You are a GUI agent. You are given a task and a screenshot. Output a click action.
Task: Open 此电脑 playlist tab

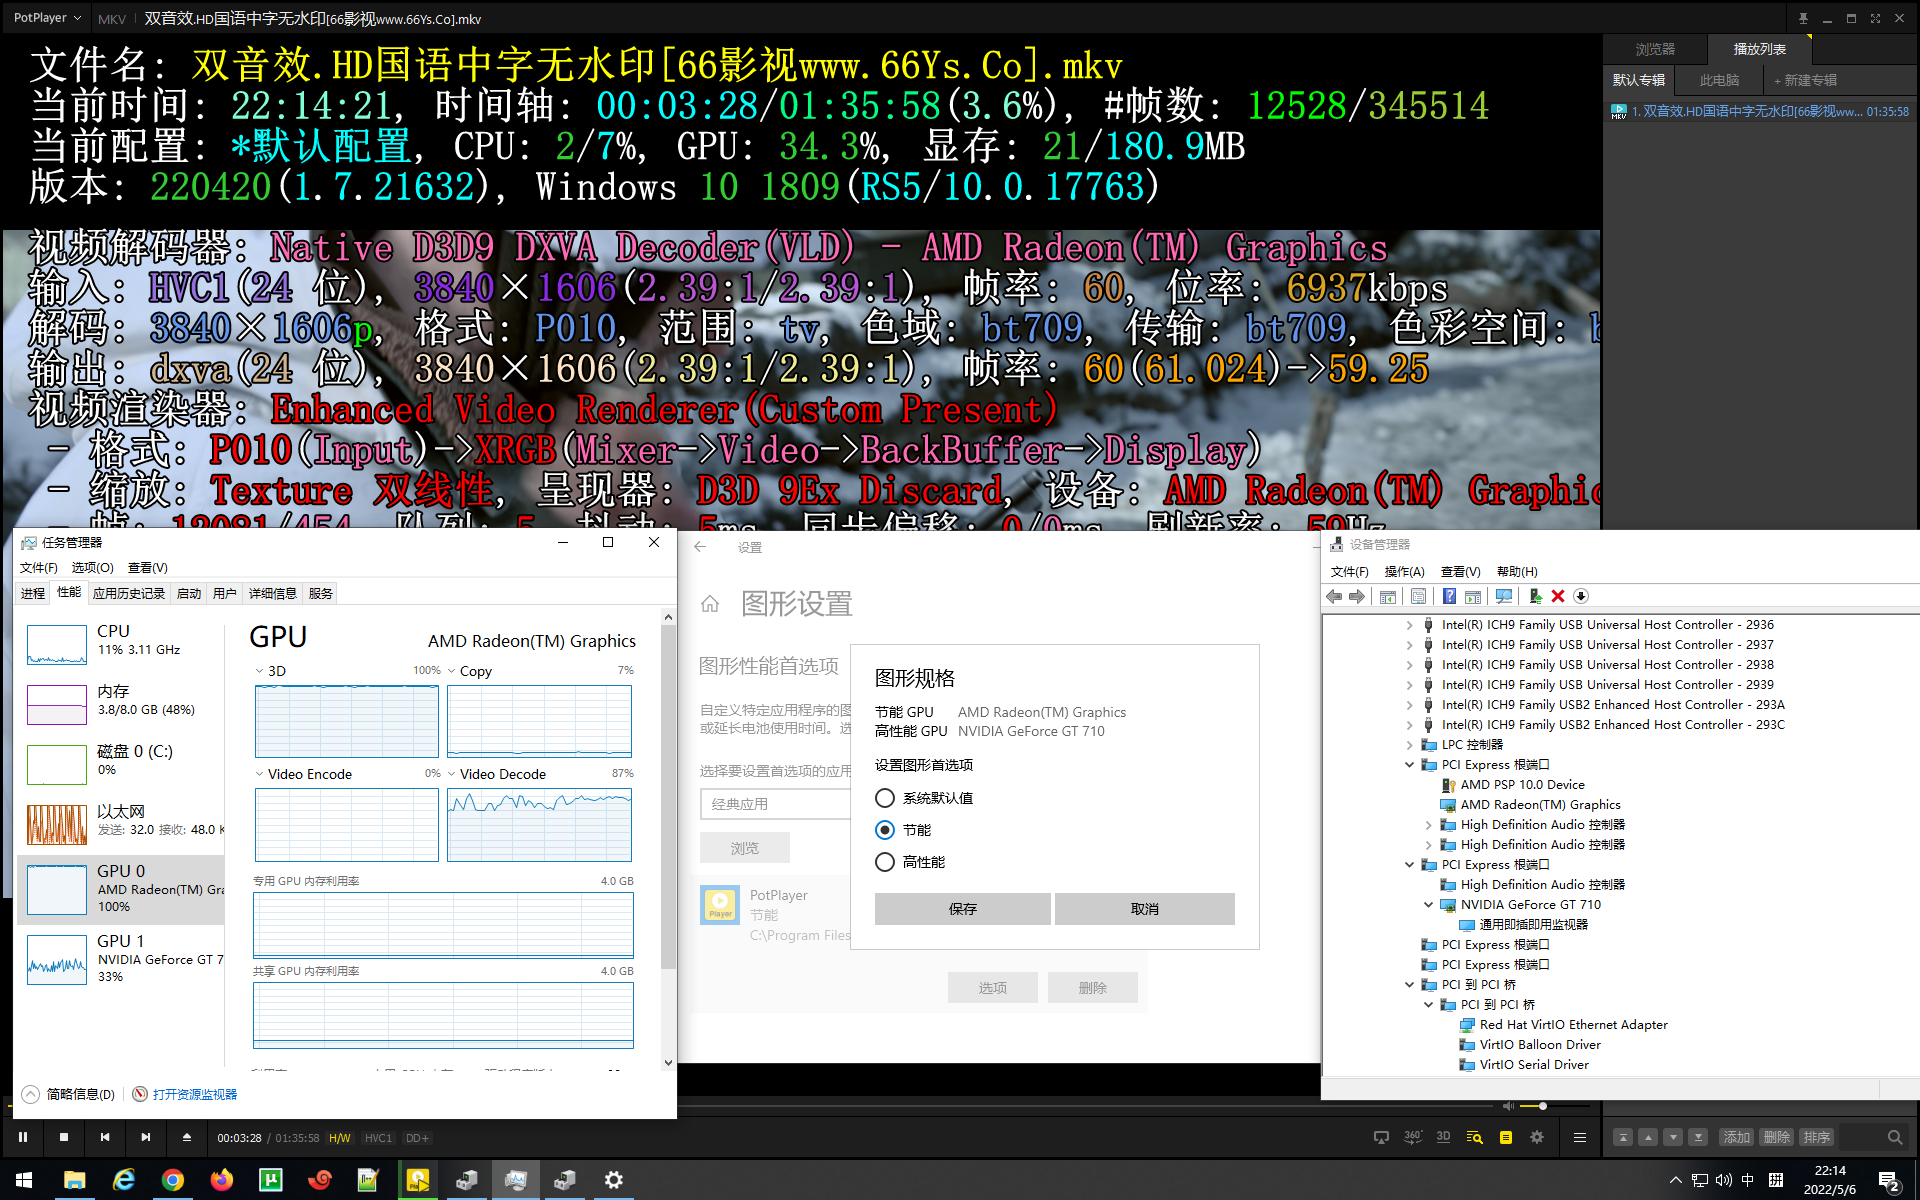coord(1719,80)
